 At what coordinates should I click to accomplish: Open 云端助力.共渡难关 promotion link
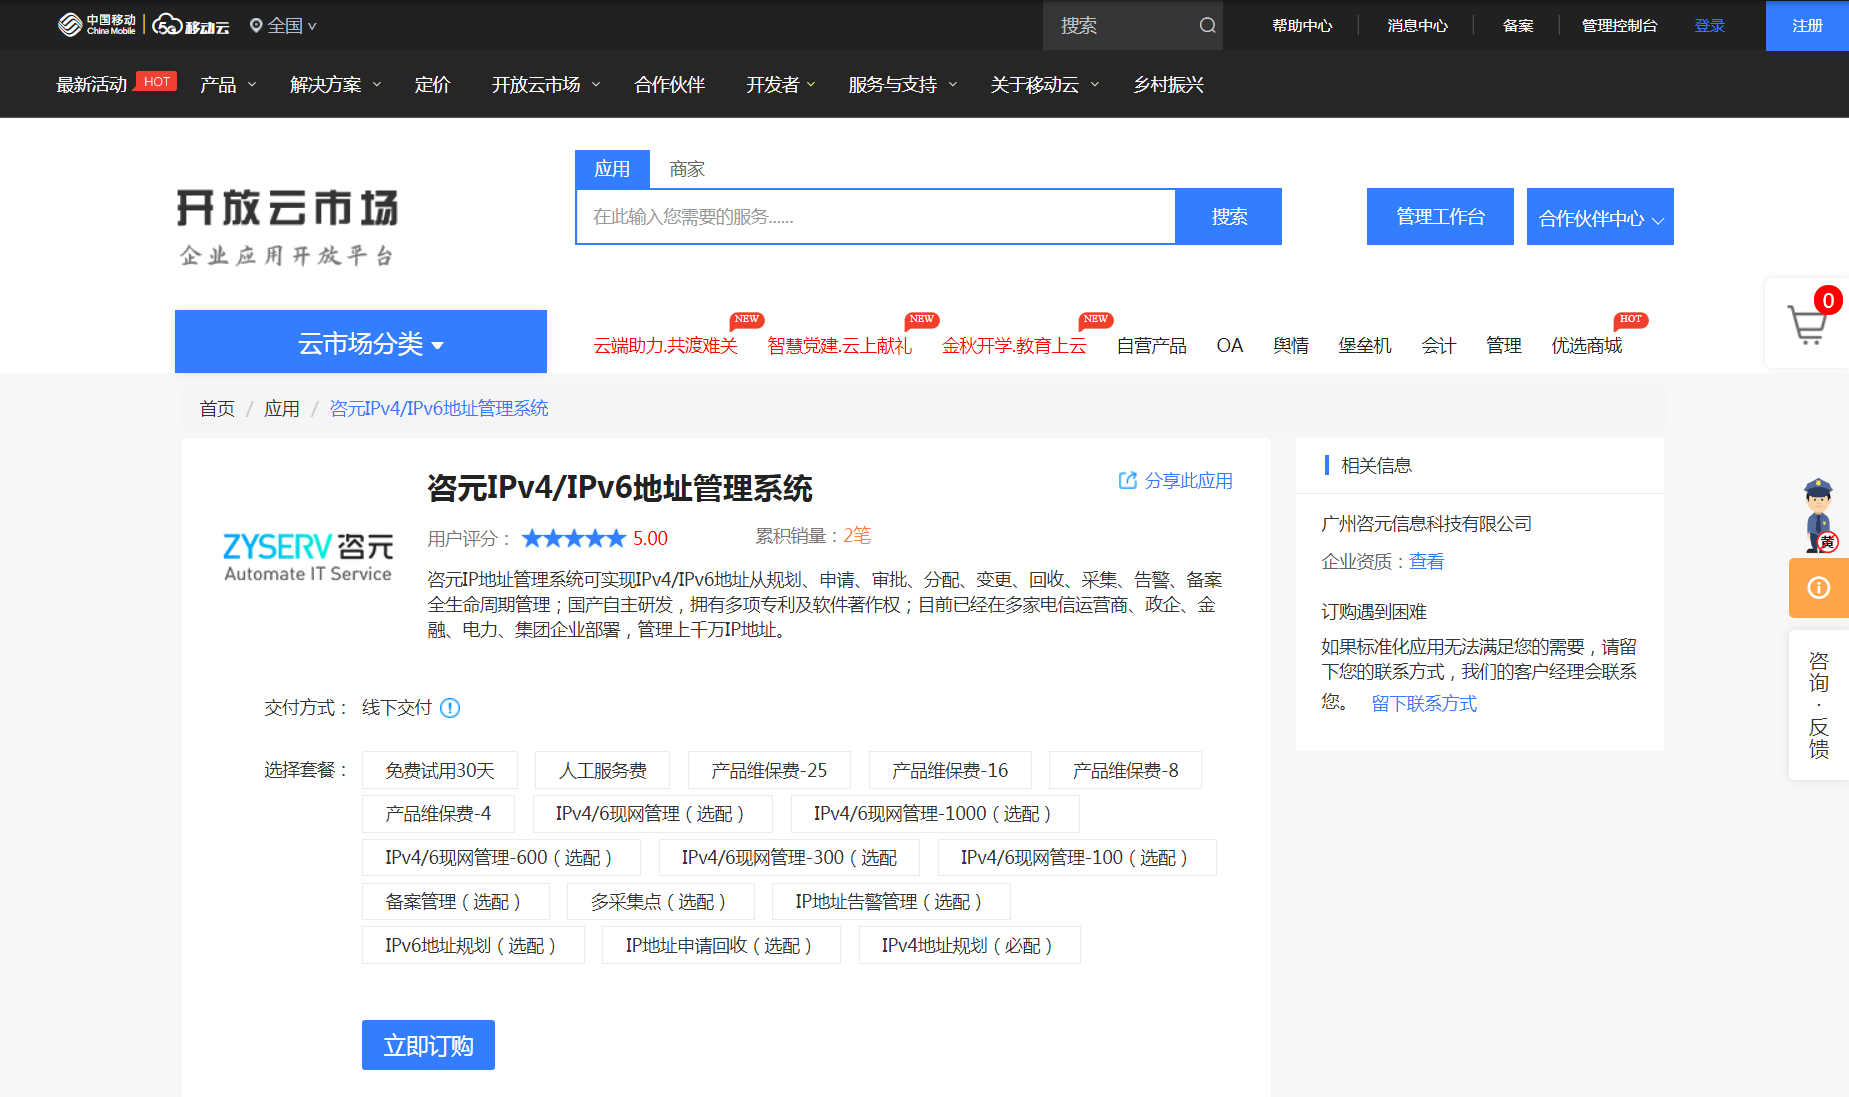pyautogui.click(x=665, y=345)
